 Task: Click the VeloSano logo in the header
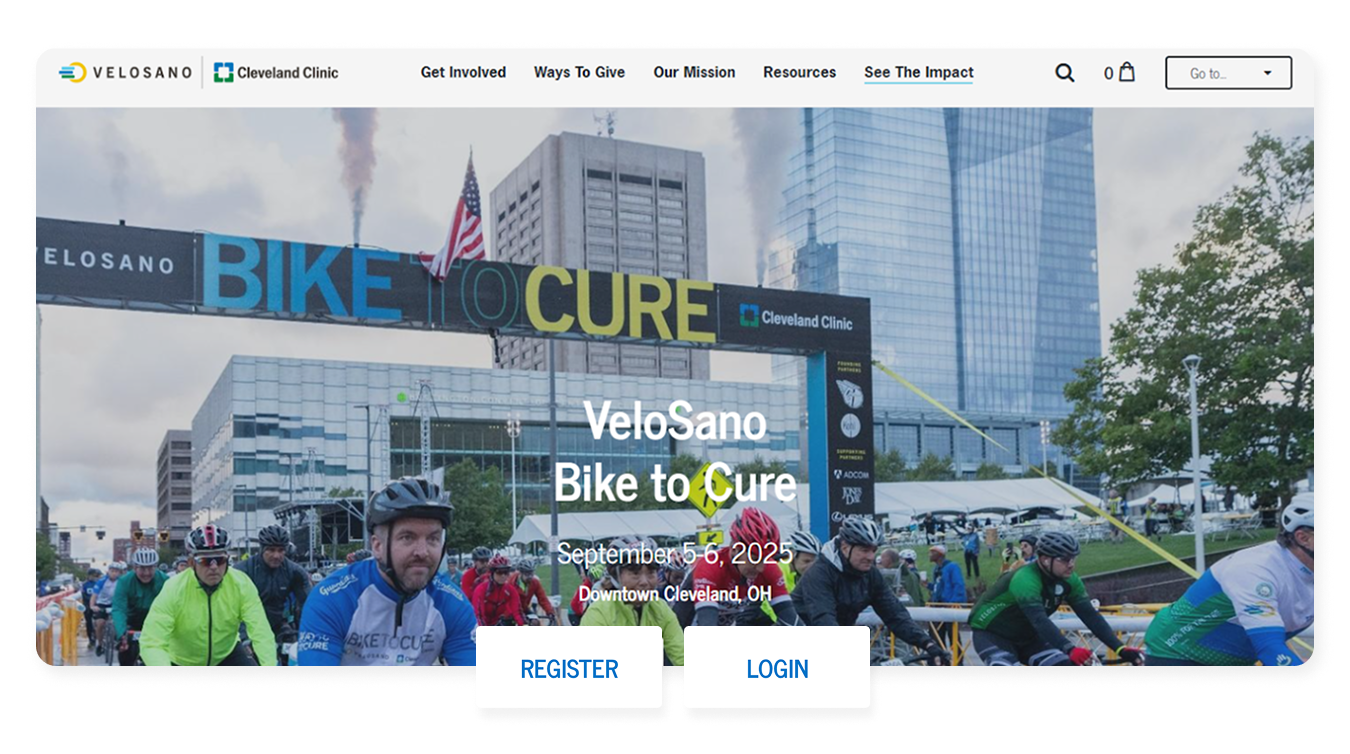(125, 72)
